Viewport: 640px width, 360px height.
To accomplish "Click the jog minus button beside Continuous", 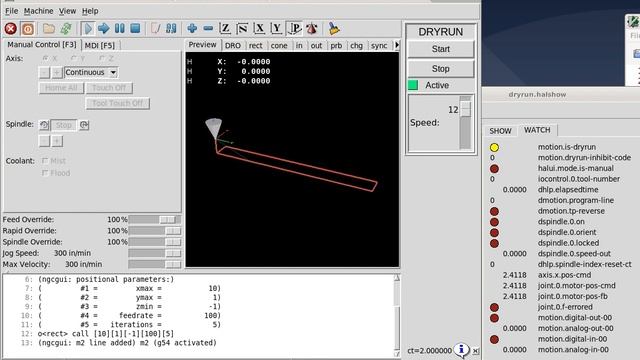I will coord(44,73).
